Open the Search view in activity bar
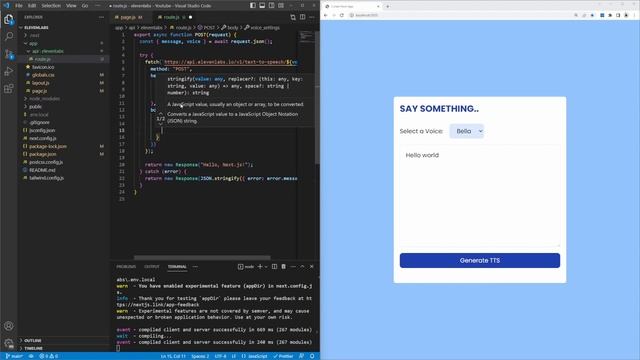The image size is (640, 360). click(9, 37)
